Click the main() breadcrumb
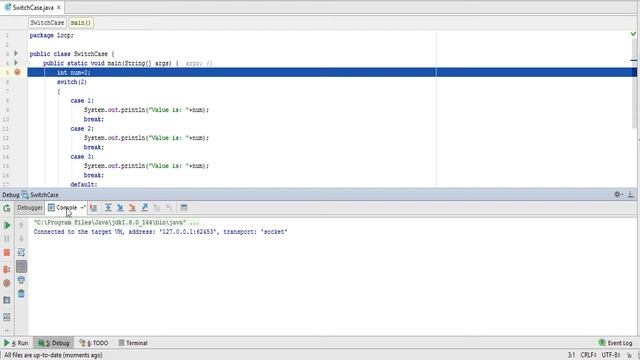This screenshot has height=360, width=640. (81, 22)
